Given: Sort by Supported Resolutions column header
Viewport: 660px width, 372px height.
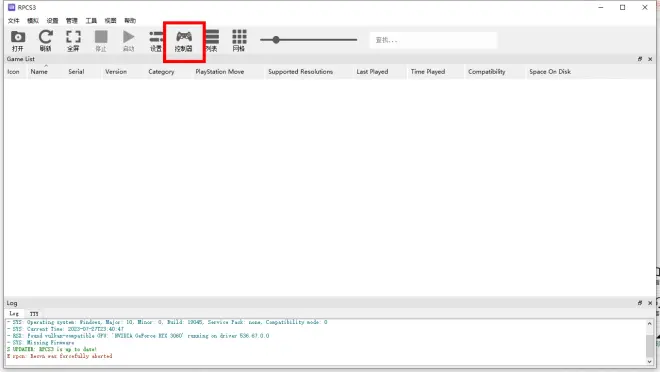Looking at the screenshot, I should [301, 72].
